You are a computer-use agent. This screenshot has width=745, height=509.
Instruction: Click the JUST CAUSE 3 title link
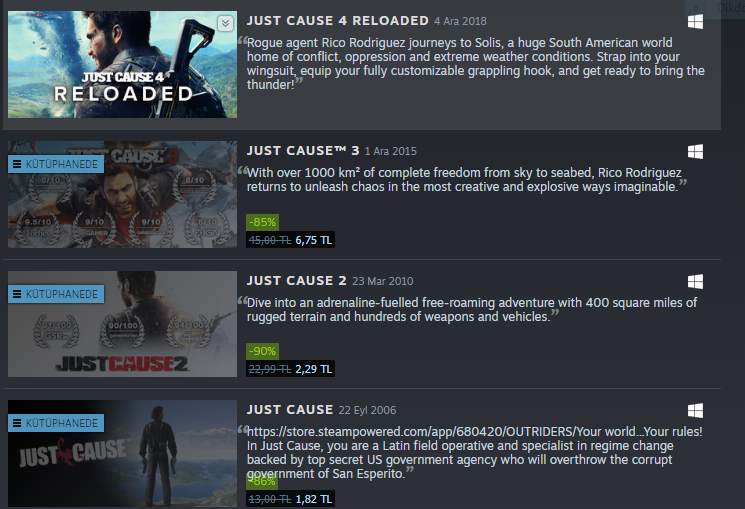coord(303,151)
